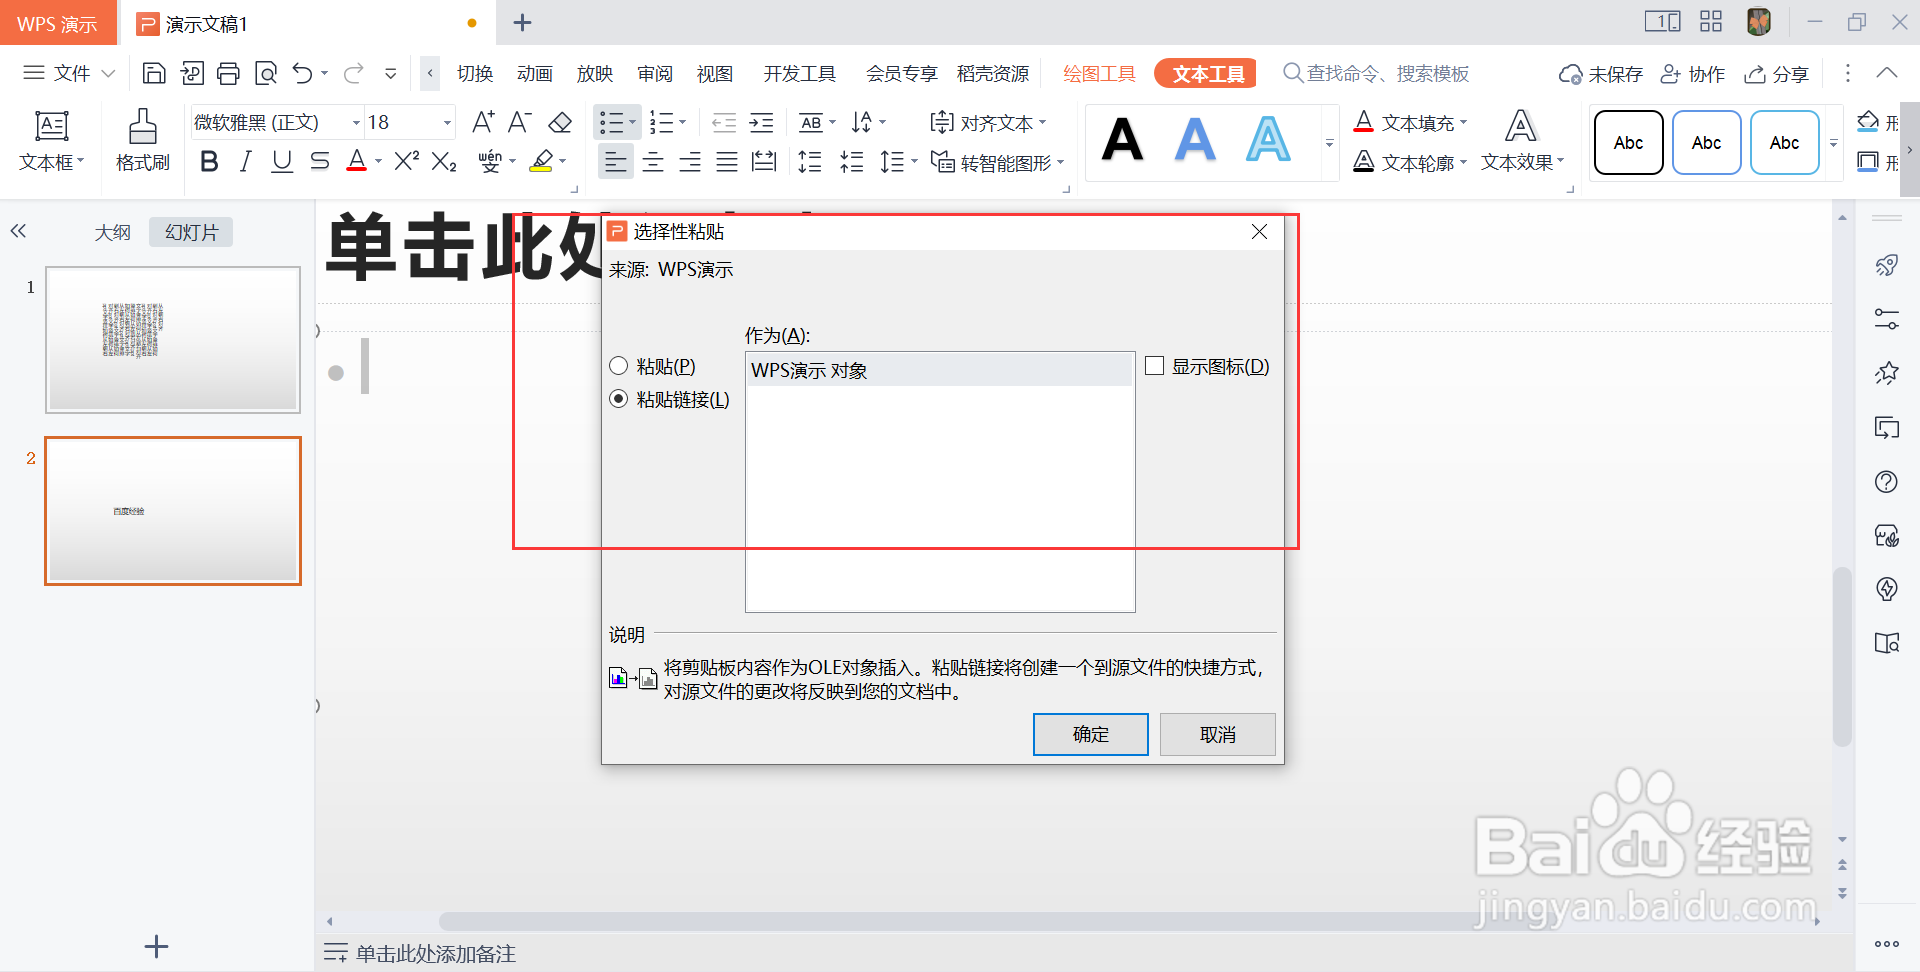Select WPS演示 对象 in the list

(939, 370)
